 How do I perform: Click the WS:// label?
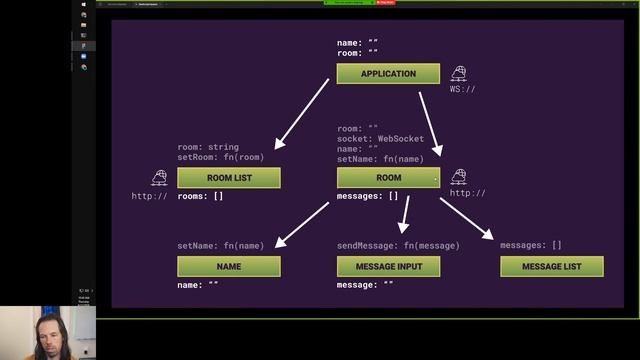point(462,89)
